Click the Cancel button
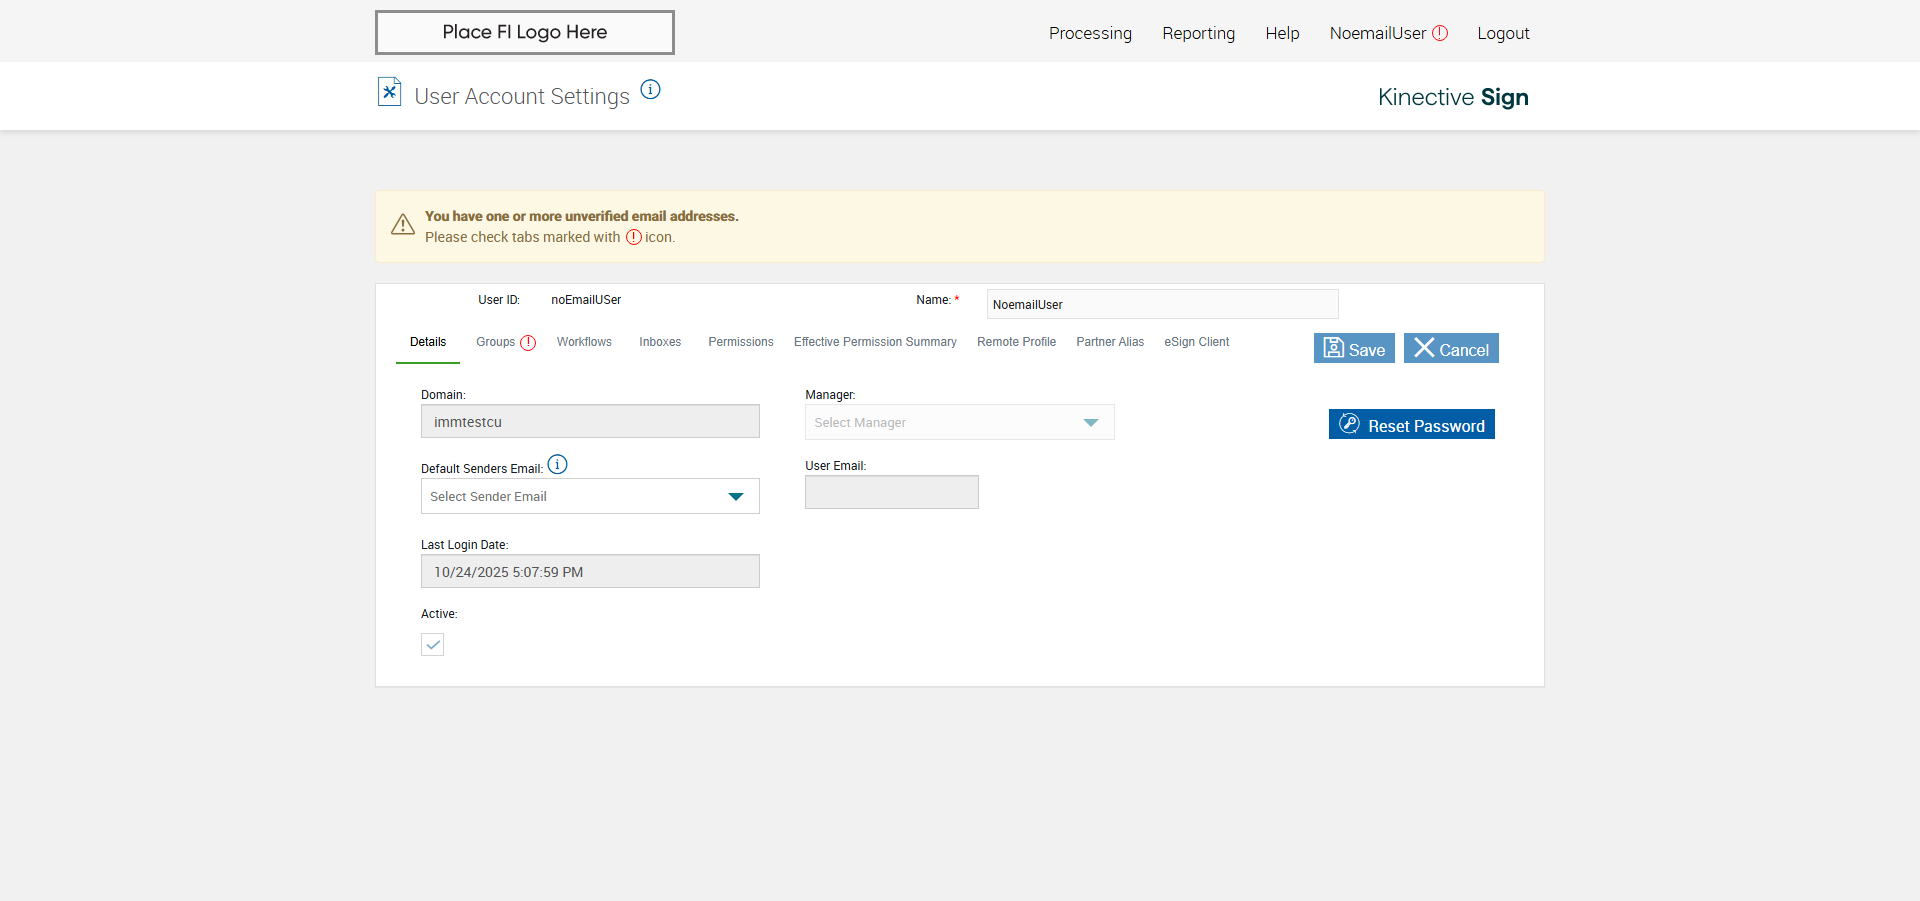 (x=1451, y=349)
